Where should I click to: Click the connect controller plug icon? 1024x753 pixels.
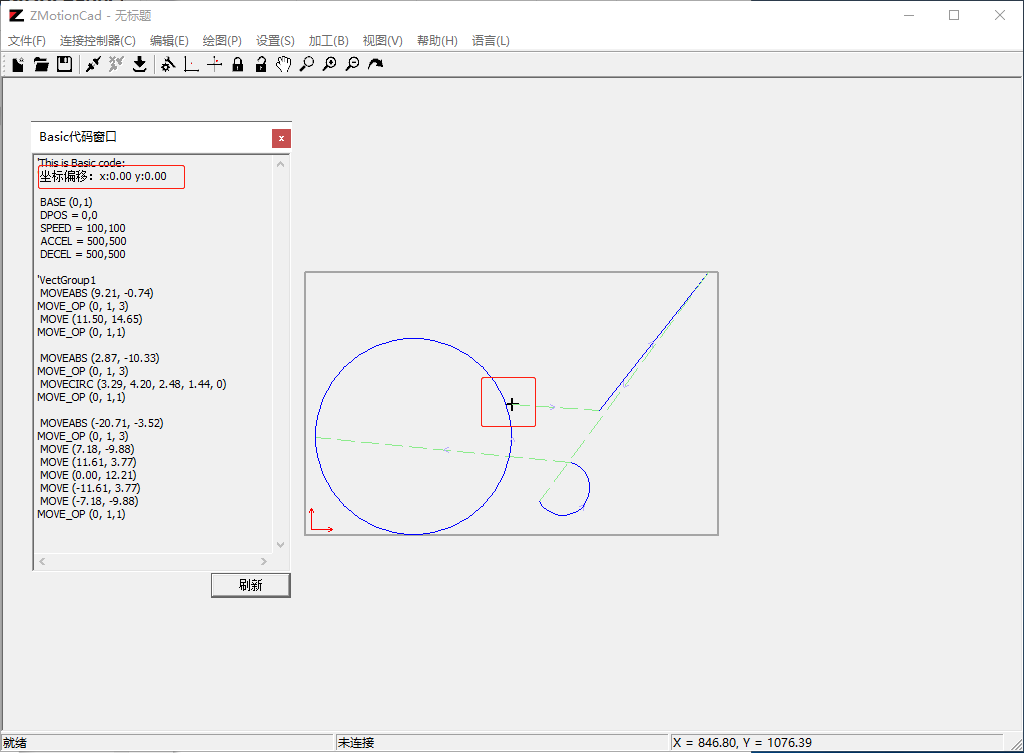(x=93, y=64)
